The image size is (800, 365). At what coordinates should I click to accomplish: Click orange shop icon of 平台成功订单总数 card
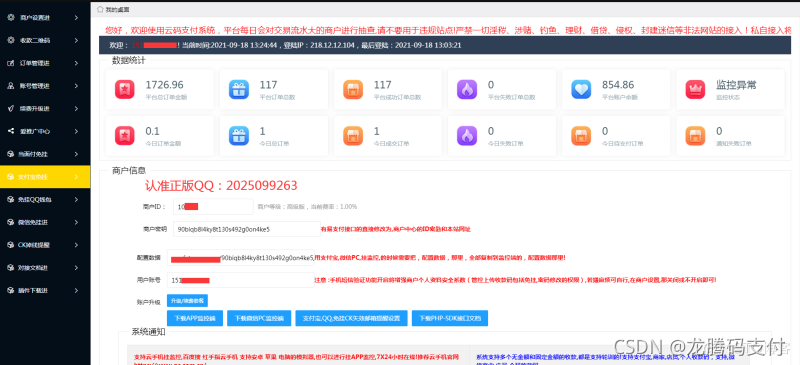[x=353, y=89]
